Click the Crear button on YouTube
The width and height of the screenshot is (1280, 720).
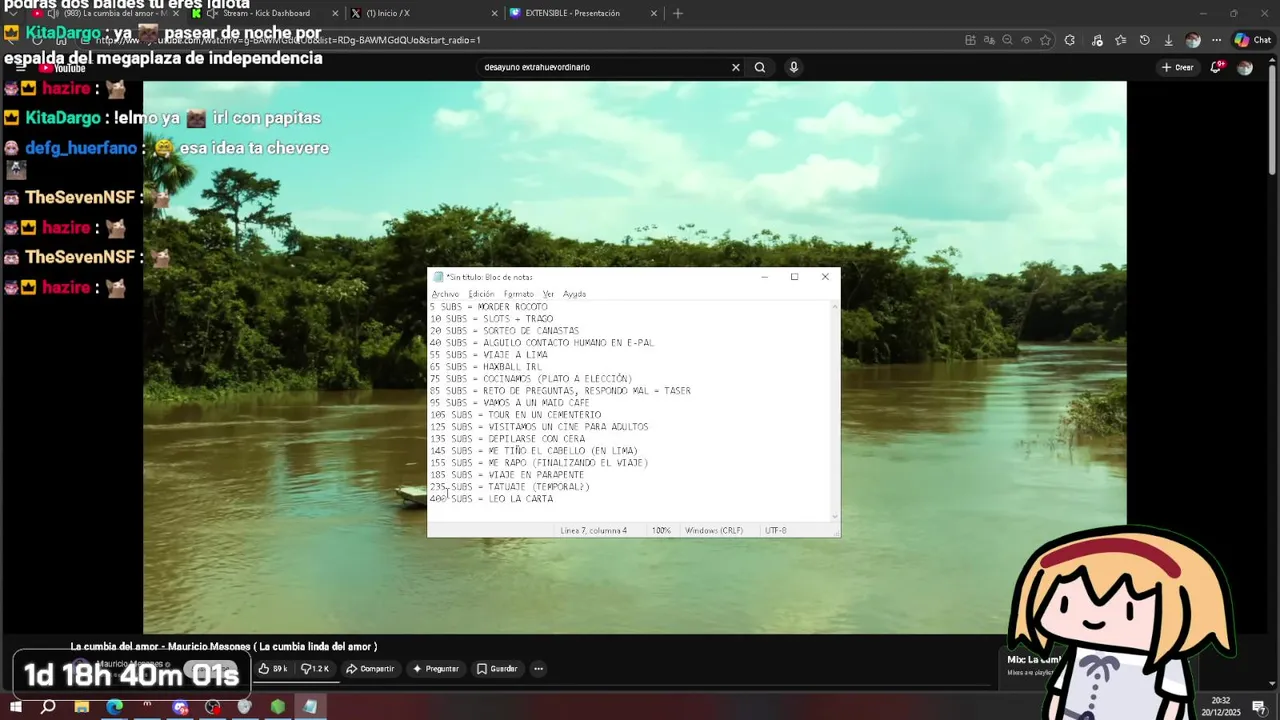point(1177,67)
